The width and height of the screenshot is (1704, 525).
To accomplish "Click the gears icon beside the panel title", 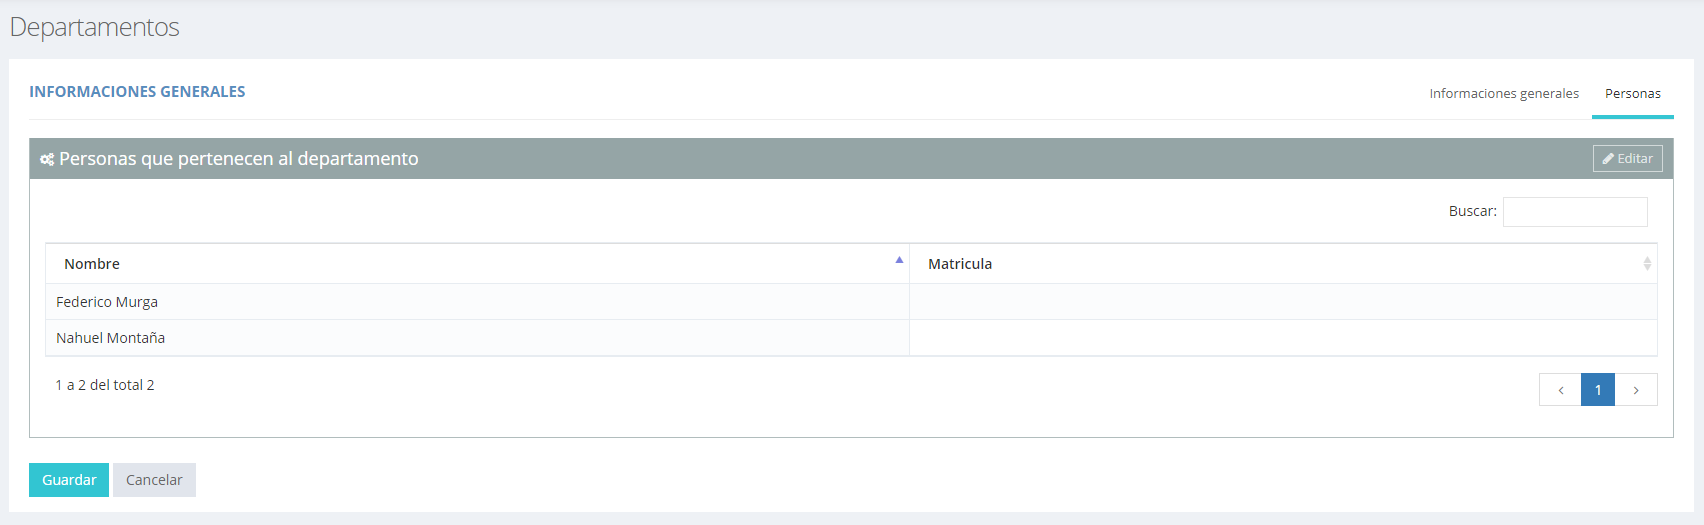I will [47, 159].
